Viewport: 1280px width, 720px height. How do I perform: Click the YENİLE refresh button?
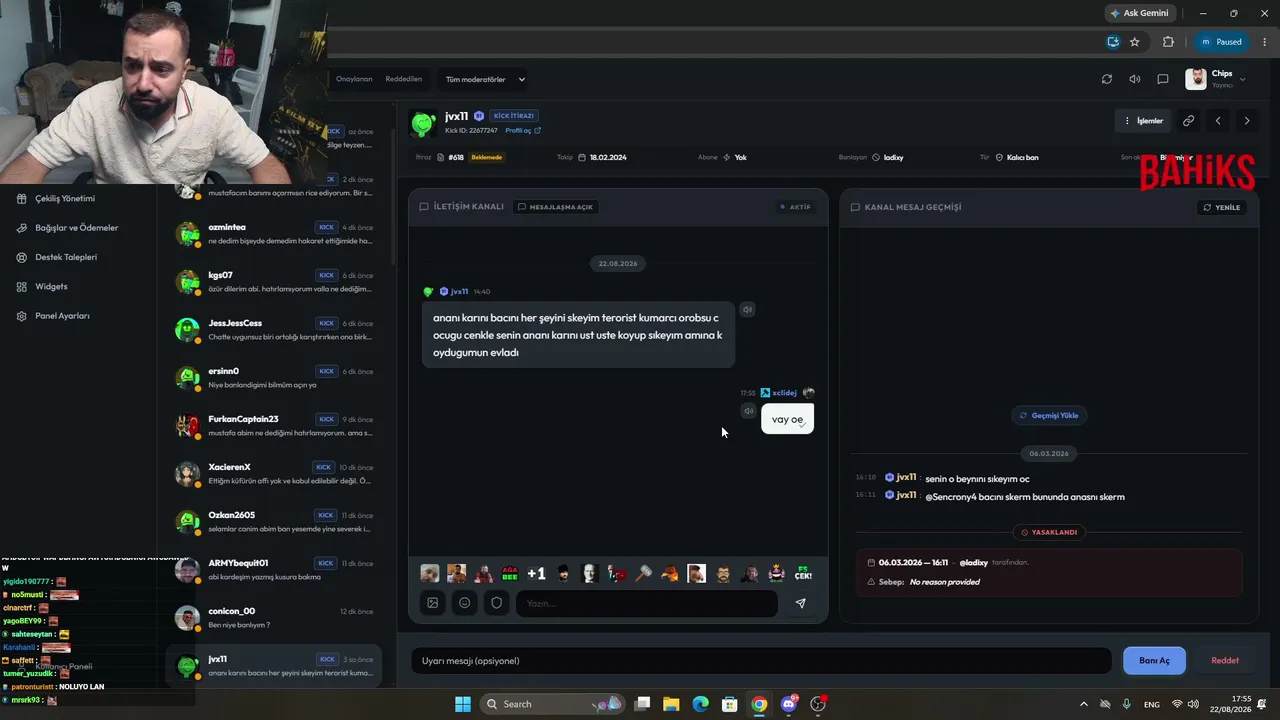click(x=1222, y=207)
